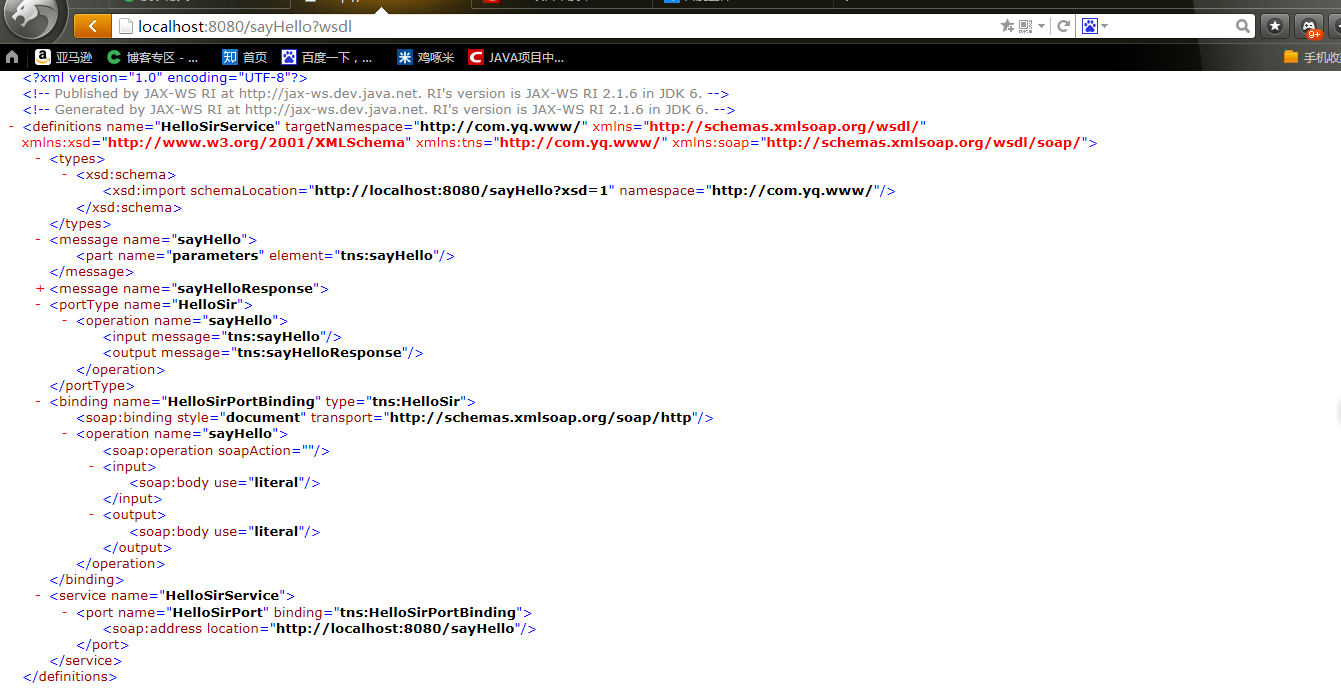Click the closing </portType> tag
Screen dimensions: 1341x699
[92, 385]
